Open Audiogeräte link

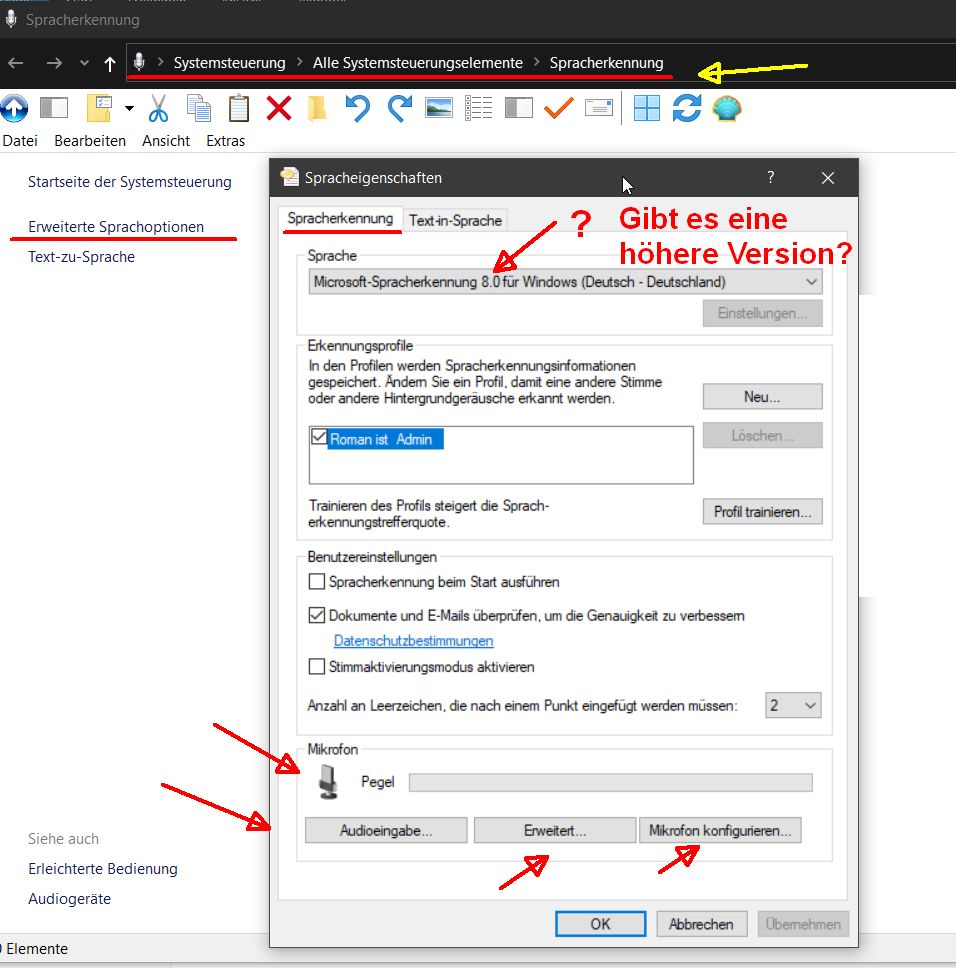pyautogui.click(x=70, y=899)
